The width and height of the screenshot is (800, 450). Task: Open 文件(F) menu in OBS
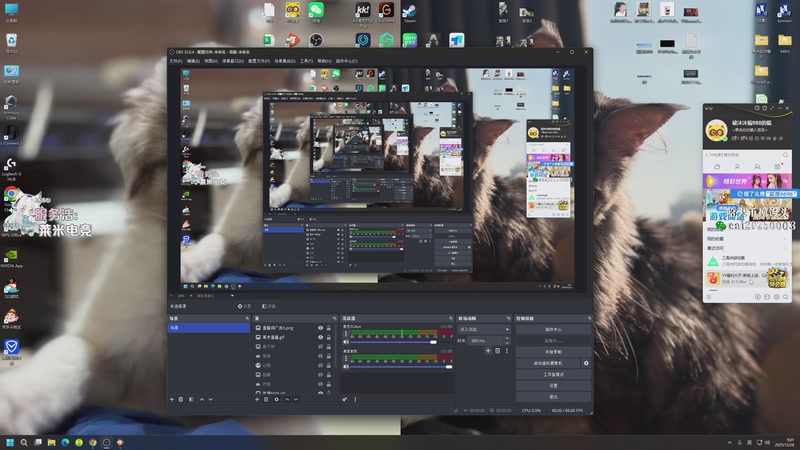tap(176, 61)
